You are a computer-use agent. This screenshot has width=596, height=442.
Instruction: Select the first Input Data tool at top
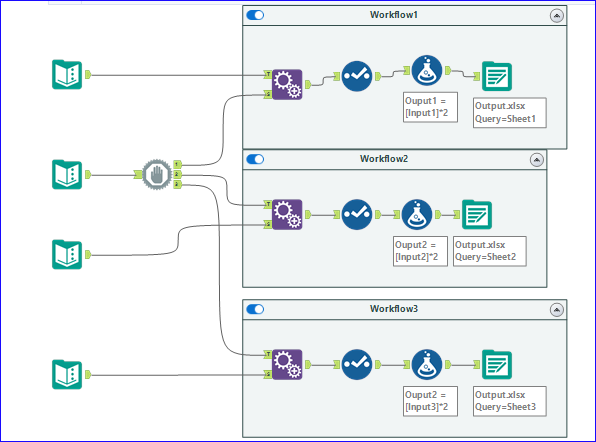pyautogui.click(x=67, y=74)
